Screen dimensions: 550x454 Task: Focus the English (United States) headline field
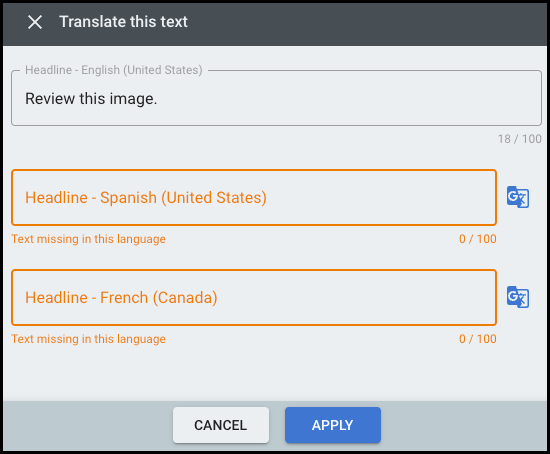276,98
